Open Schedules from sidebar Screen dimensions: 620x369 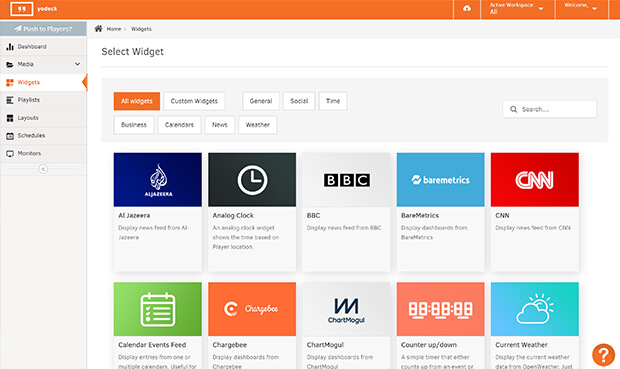(x=43, y=136)
